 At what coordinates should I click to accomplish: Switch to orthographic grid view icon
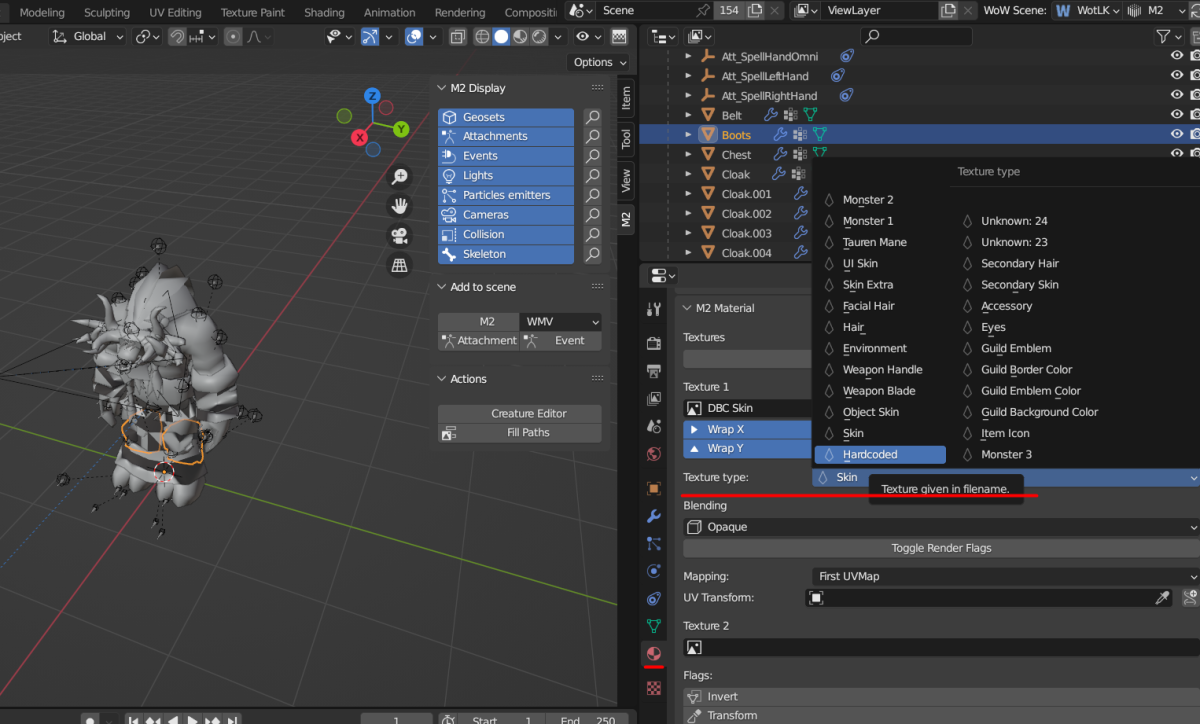click(400, 265)
